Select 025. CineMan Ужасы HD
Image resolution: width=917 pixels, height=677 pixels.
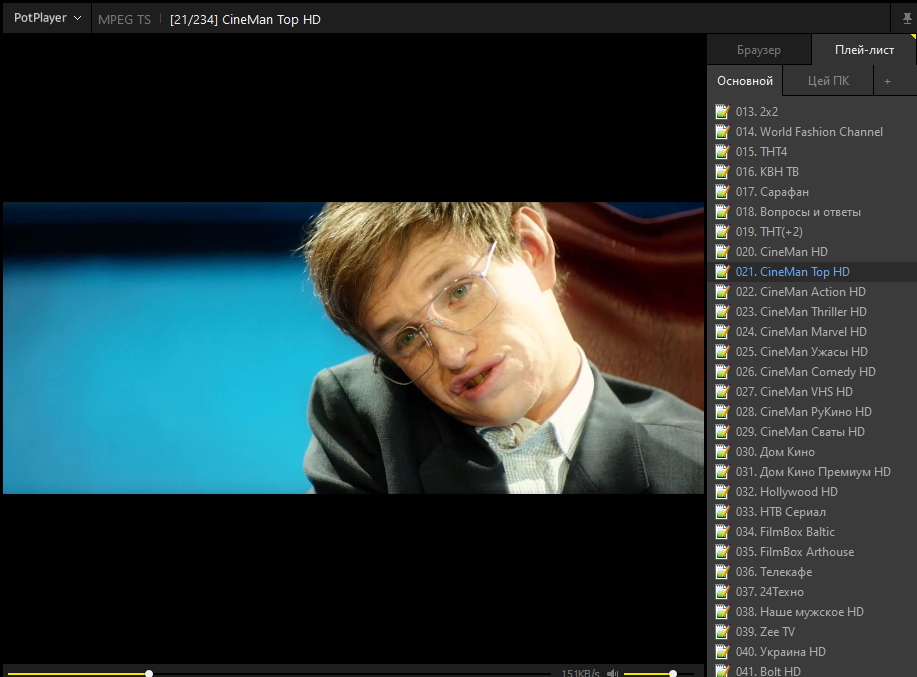(812, 351)
